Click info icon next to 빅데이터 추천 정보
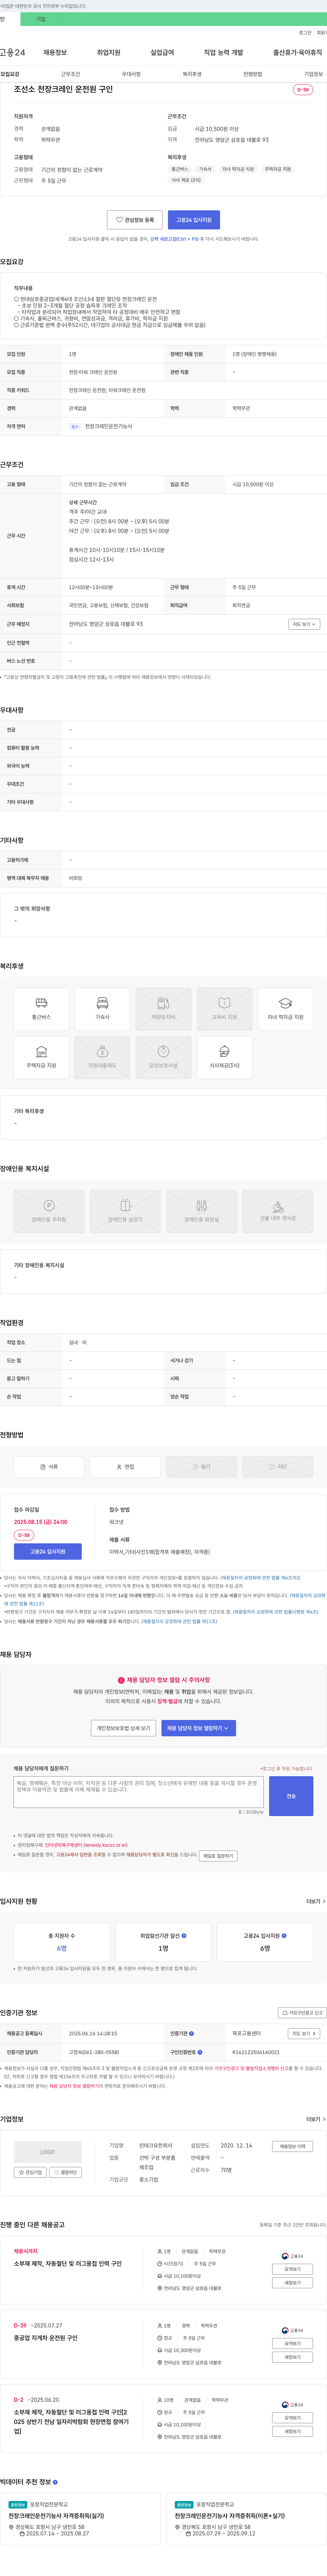This screenshot has height=2576, width=327. [55, 2482]
